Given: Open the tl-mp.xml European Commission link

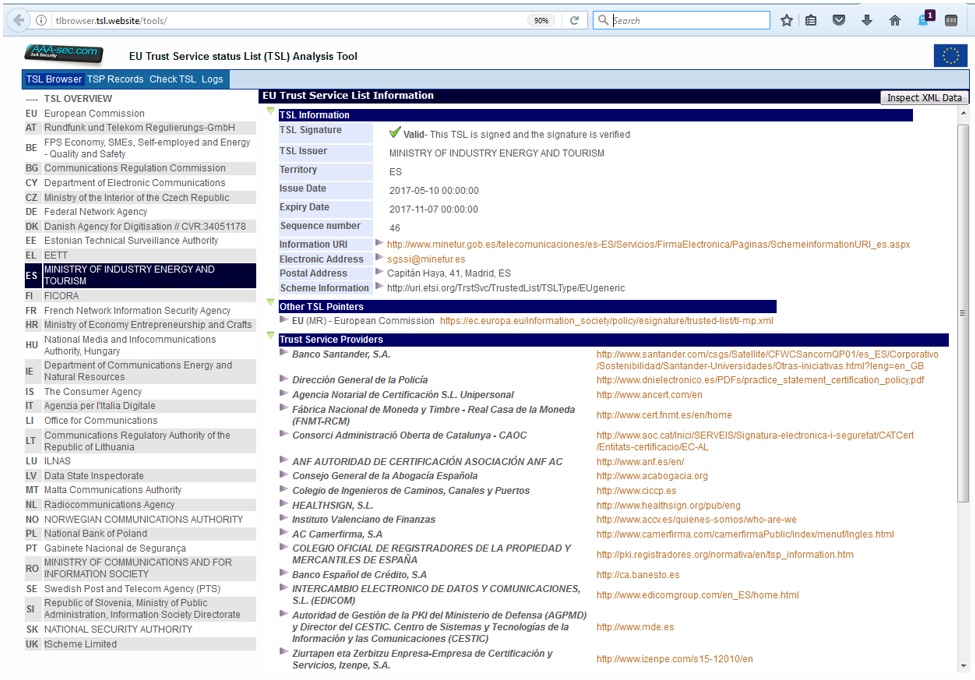Looking at the screenshot, I should coord(606,321).
